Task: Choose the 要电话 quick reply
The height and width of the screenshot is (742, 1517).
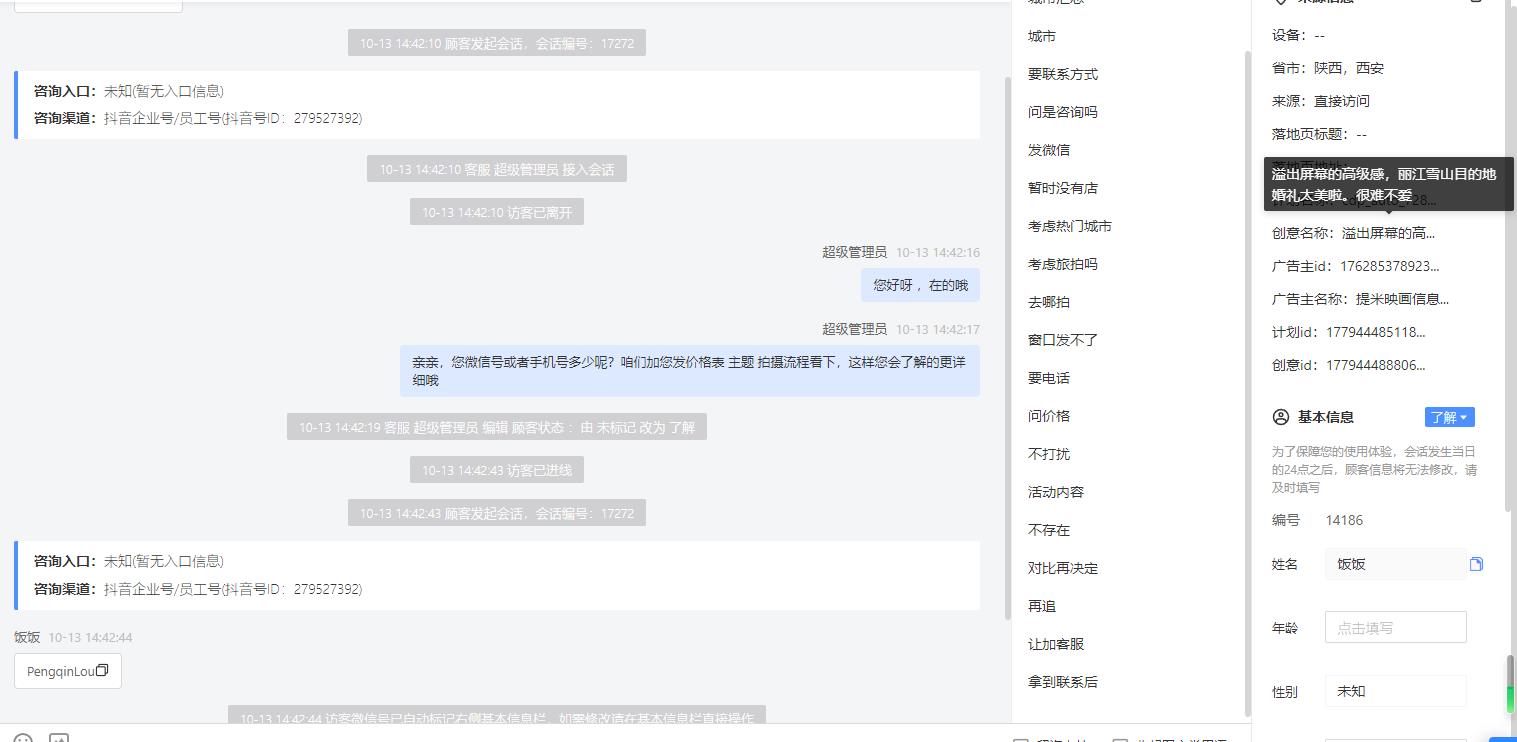Action: 1049,378
